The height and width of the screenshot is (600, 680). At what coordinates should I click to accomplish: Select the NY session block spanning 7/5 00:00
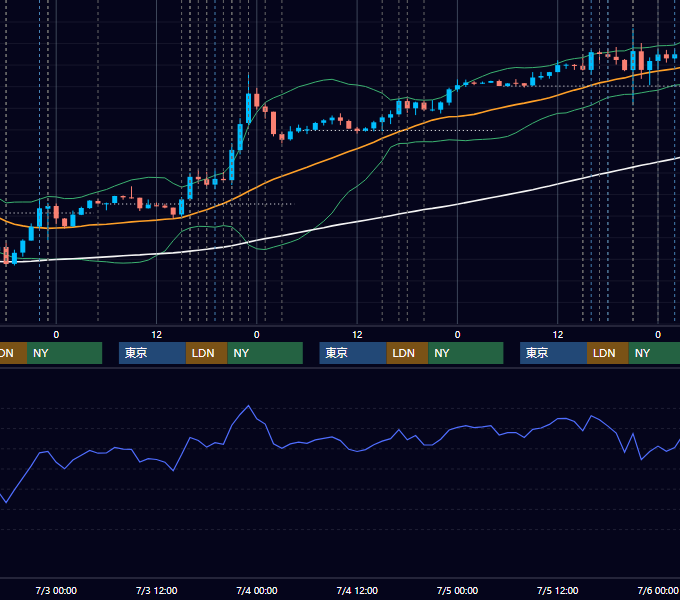coord(466,353)
